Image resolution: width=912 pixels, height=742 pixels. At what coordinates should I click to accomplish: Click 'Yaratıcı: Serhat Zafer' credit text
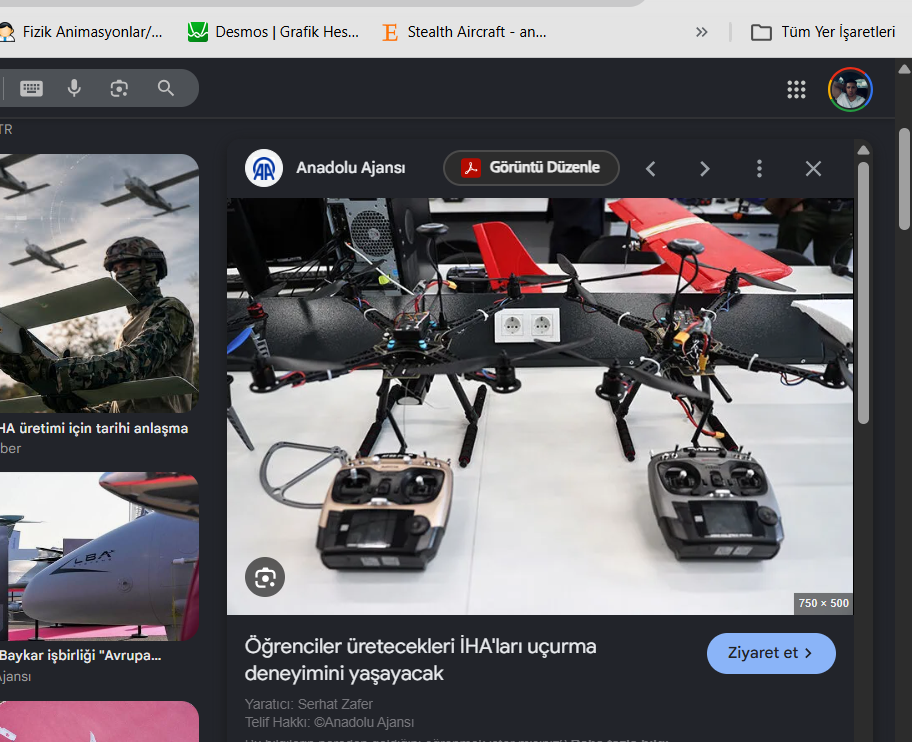pyautogui.click(x=309, y=704)
